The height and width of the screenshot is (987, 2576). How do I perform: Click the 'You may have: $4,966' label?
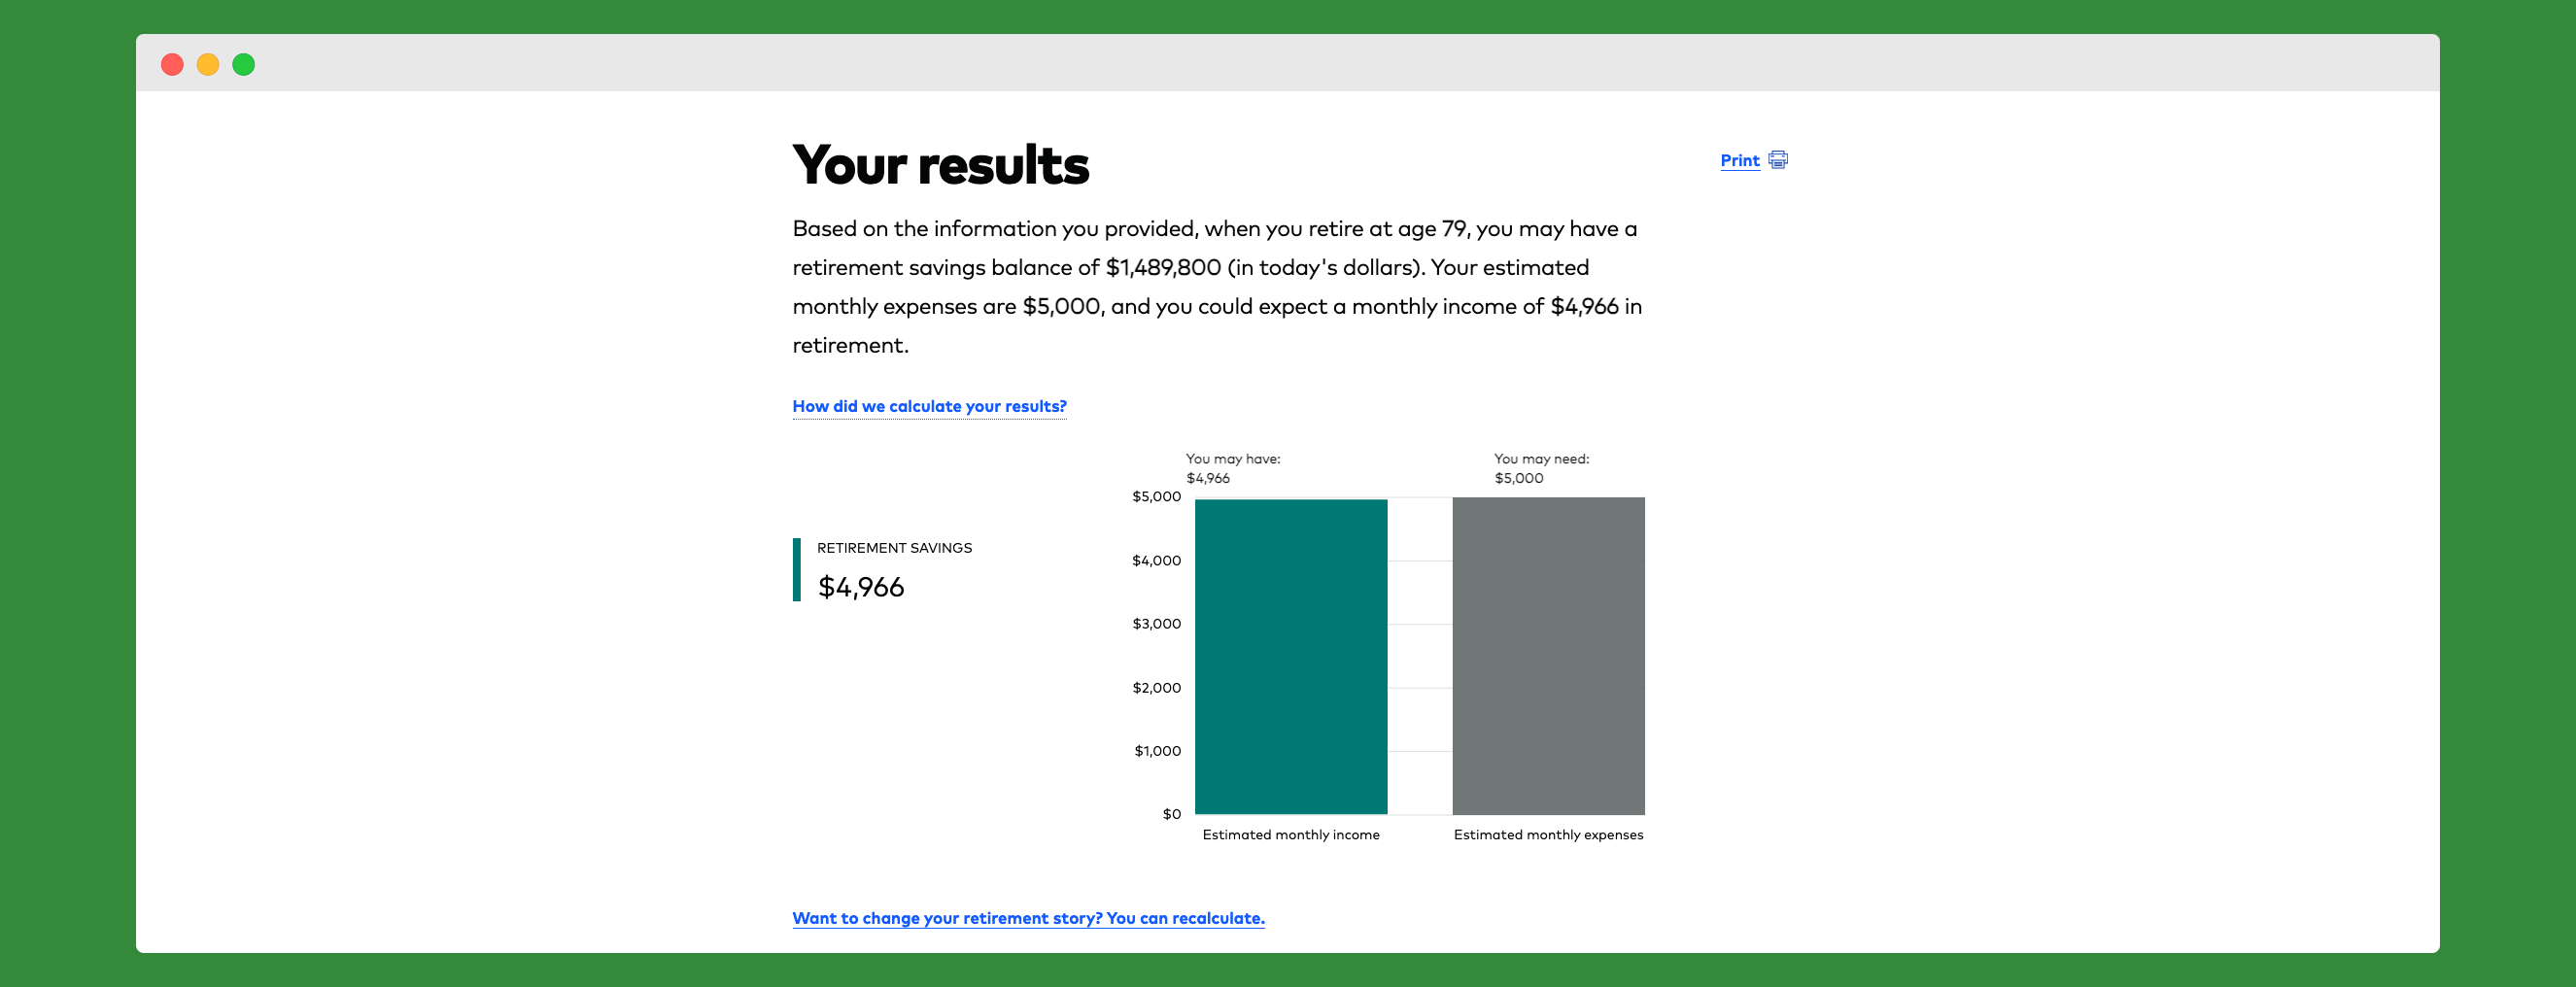tap(1232, 468)
